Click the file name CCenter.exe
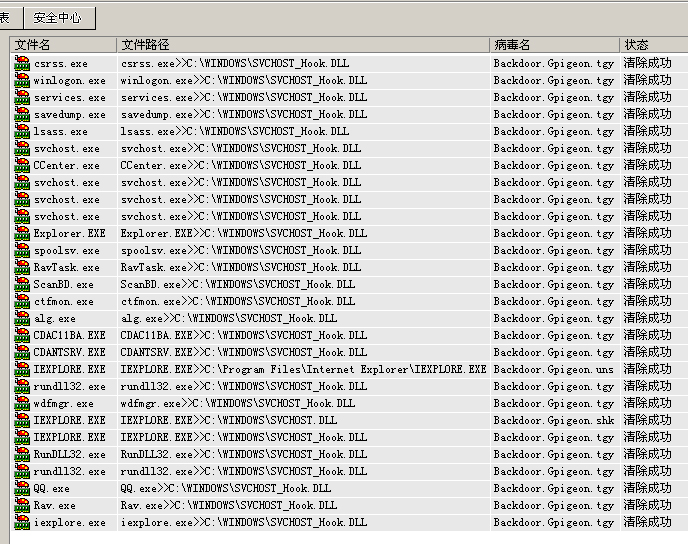Screen dimensions: 688x544 [66, 165]
